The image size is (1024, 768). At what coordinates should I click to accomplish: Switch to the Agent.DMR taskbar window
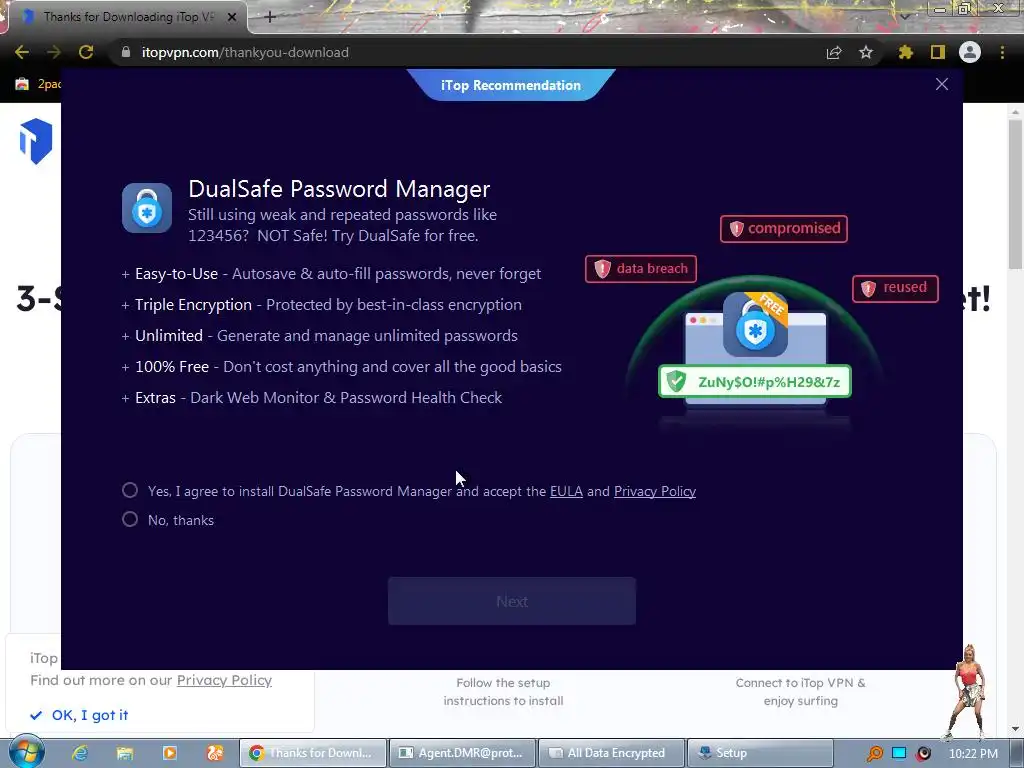click(x=462, y=753)
